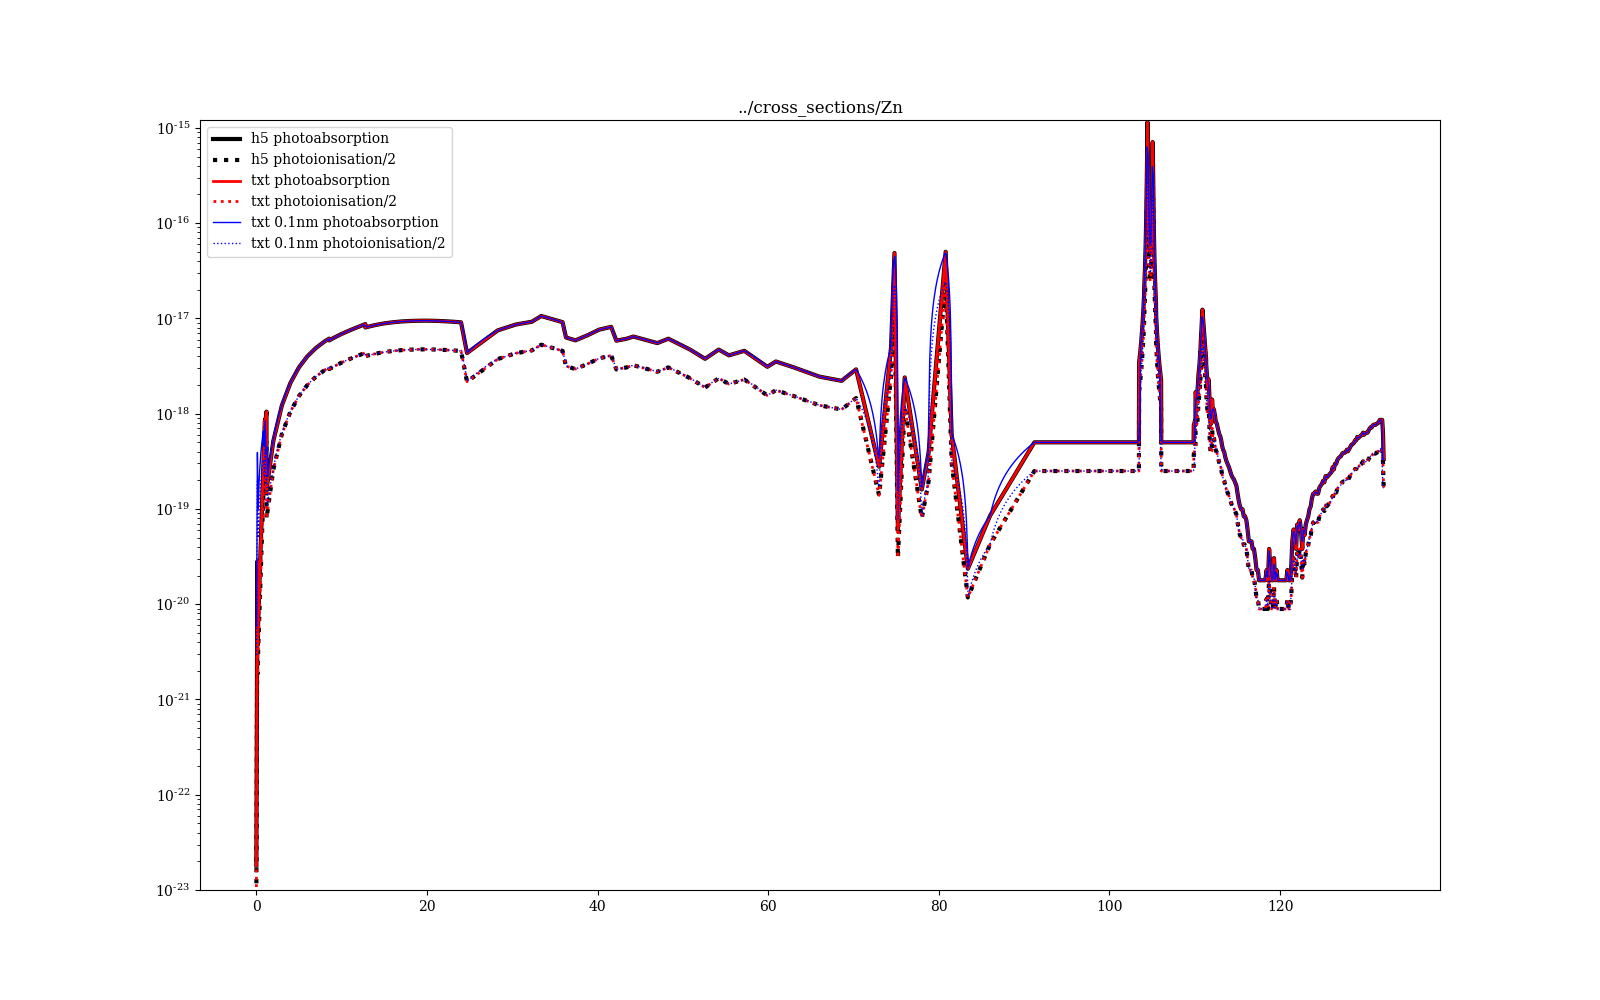Click the plot title ../cross_sections/Zn
The height and width of the screenshot is (1000, 1600).
pyautogui.click(x=820, y=108)
